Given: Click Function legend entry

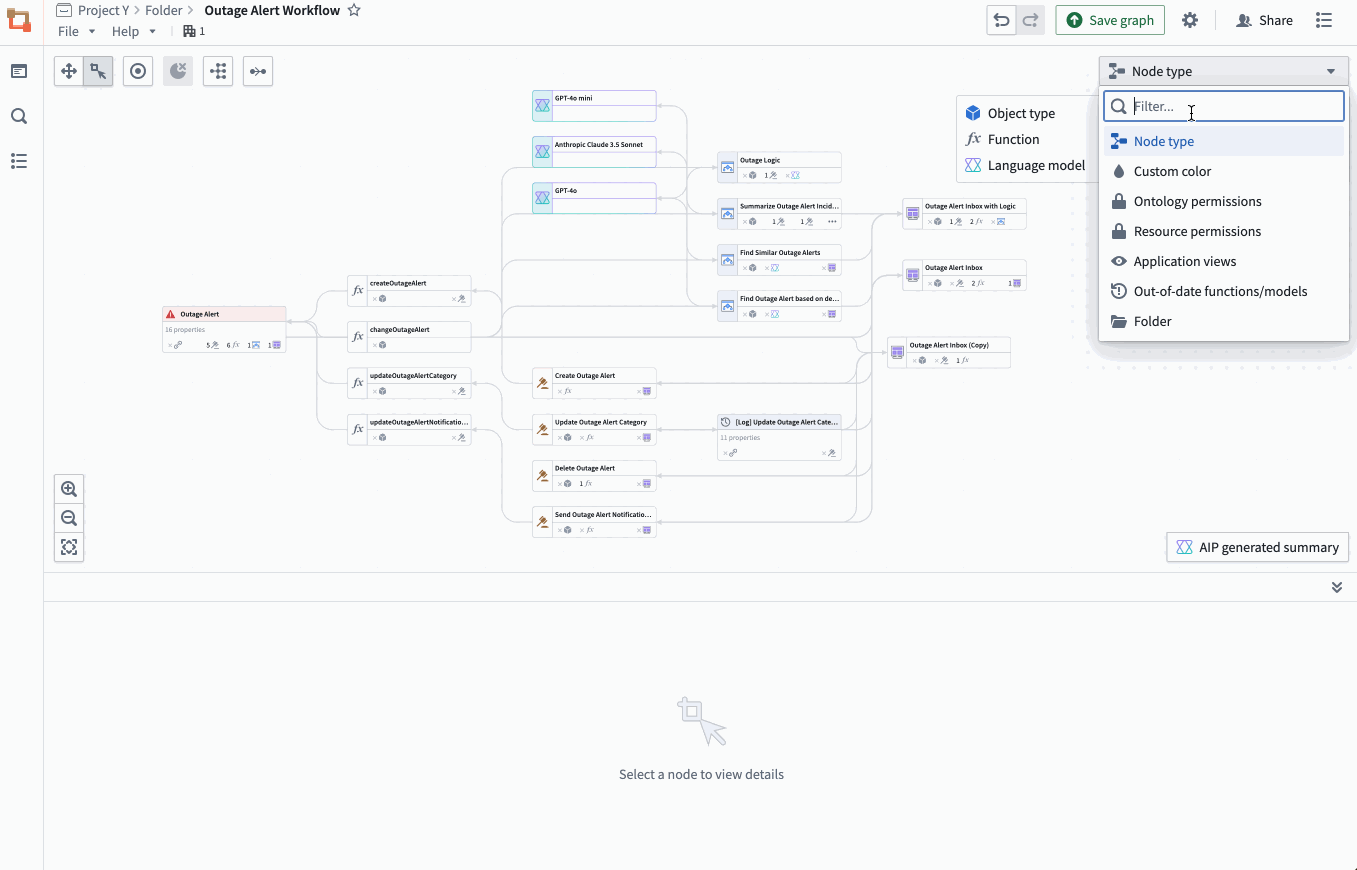Looking at the screenshot, I should point(1003,139).
